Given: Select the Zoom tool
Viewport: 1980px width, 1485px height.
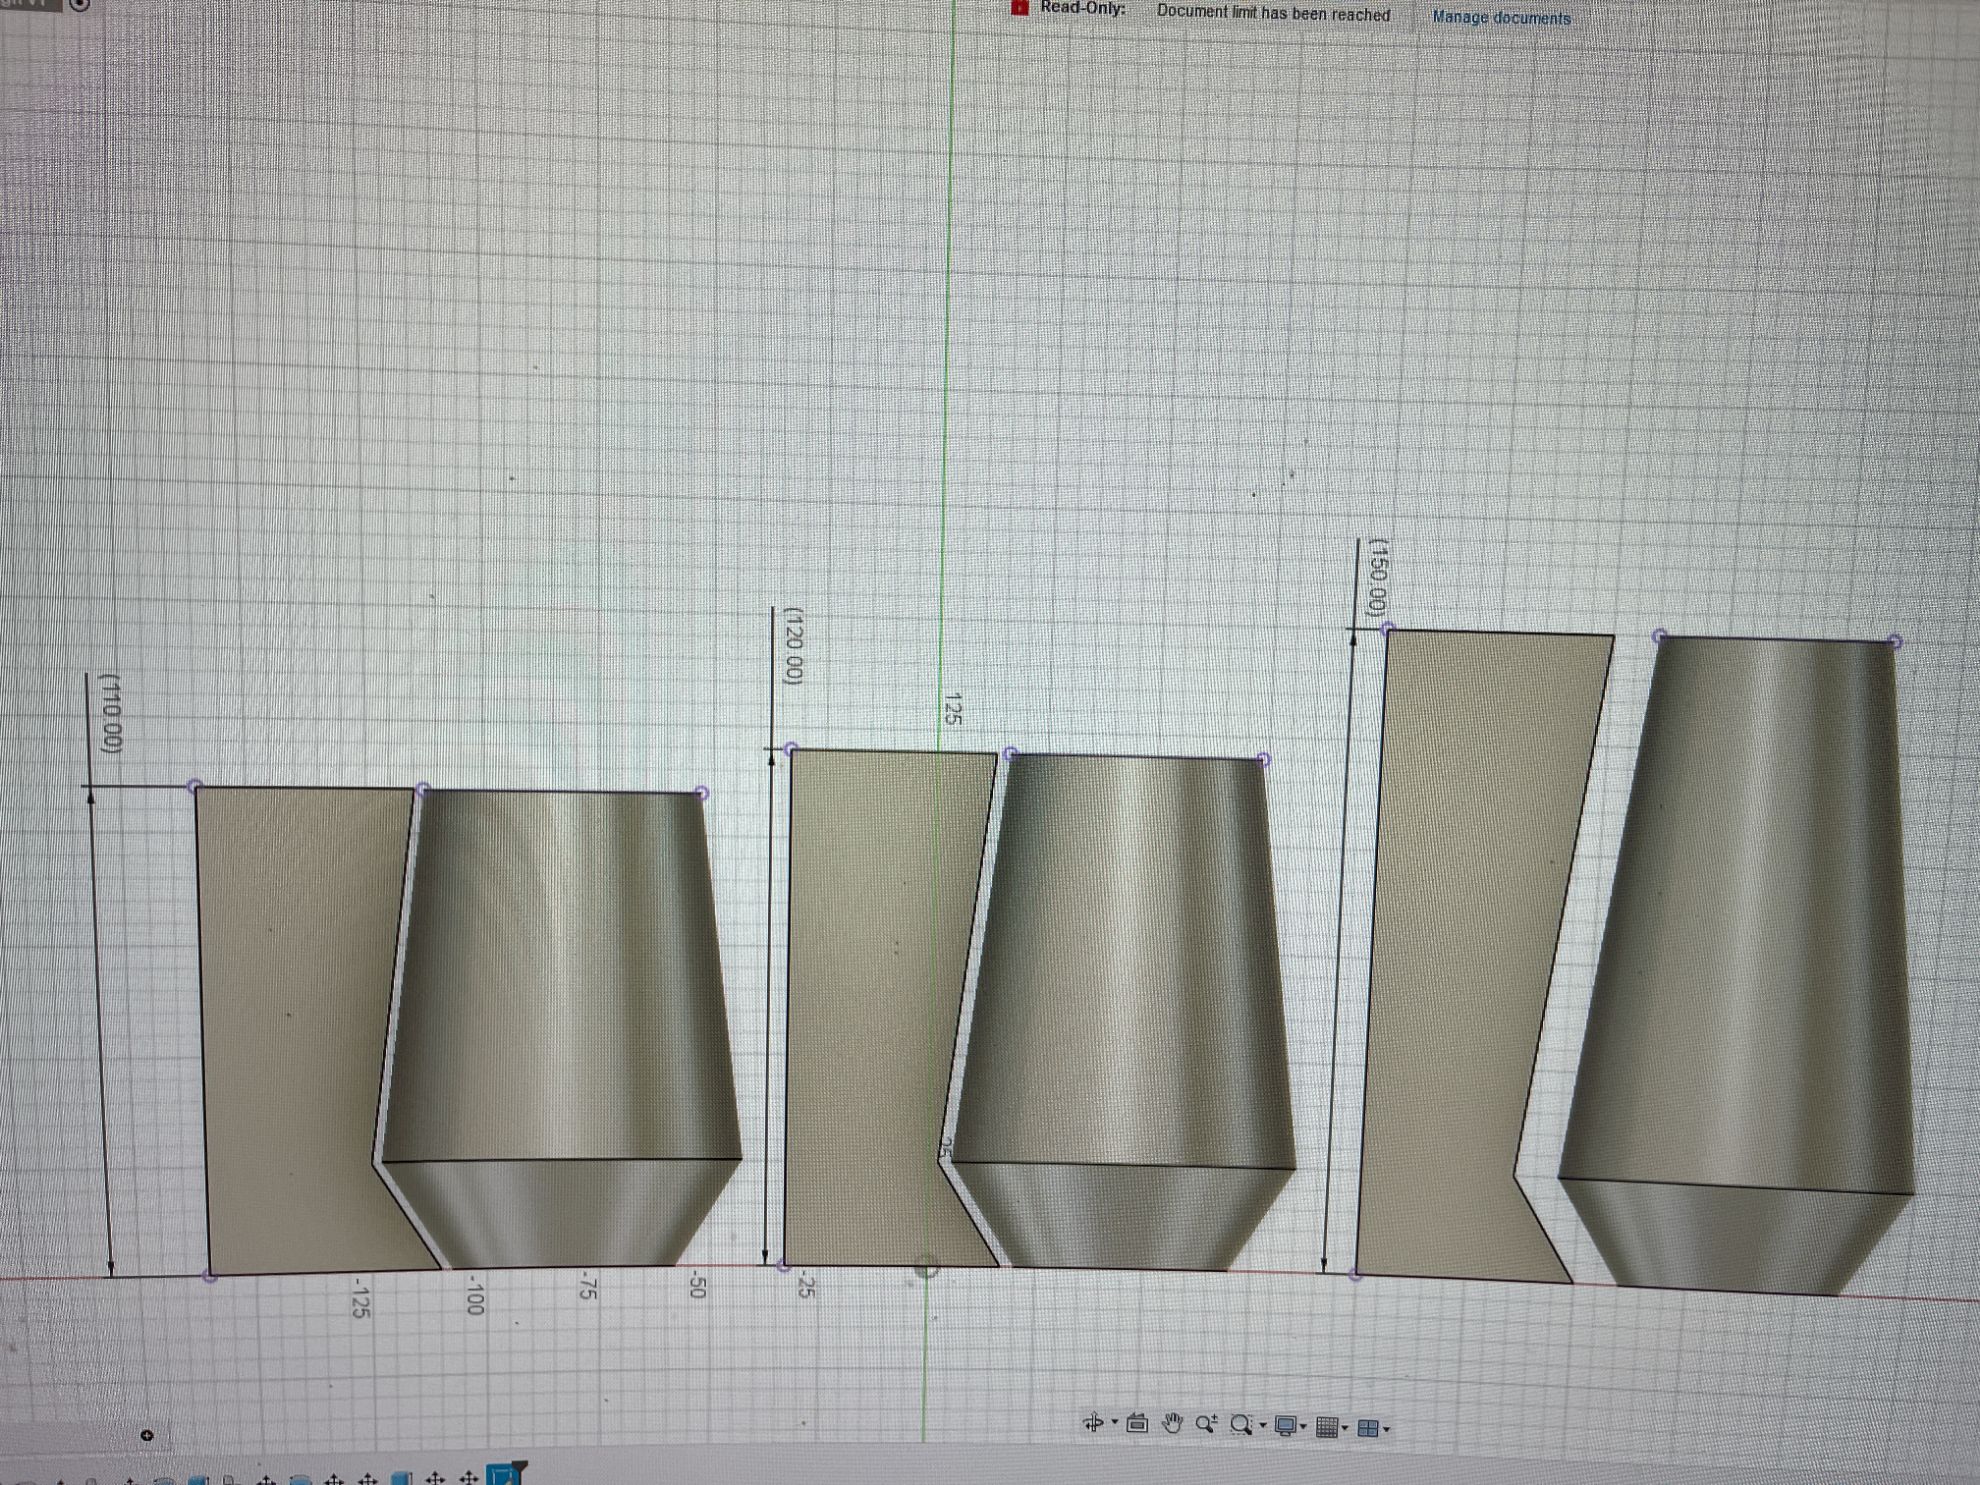Looking at the screenshot, I should [x=1207, y=1423].
